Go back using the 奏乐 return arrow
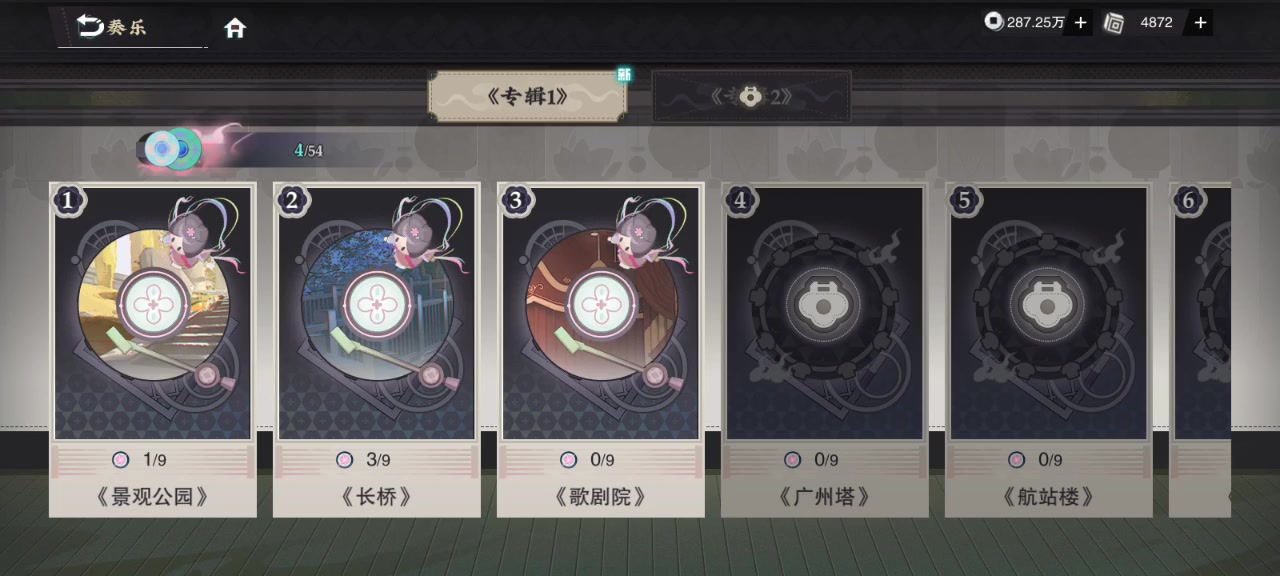 (90, 26)
